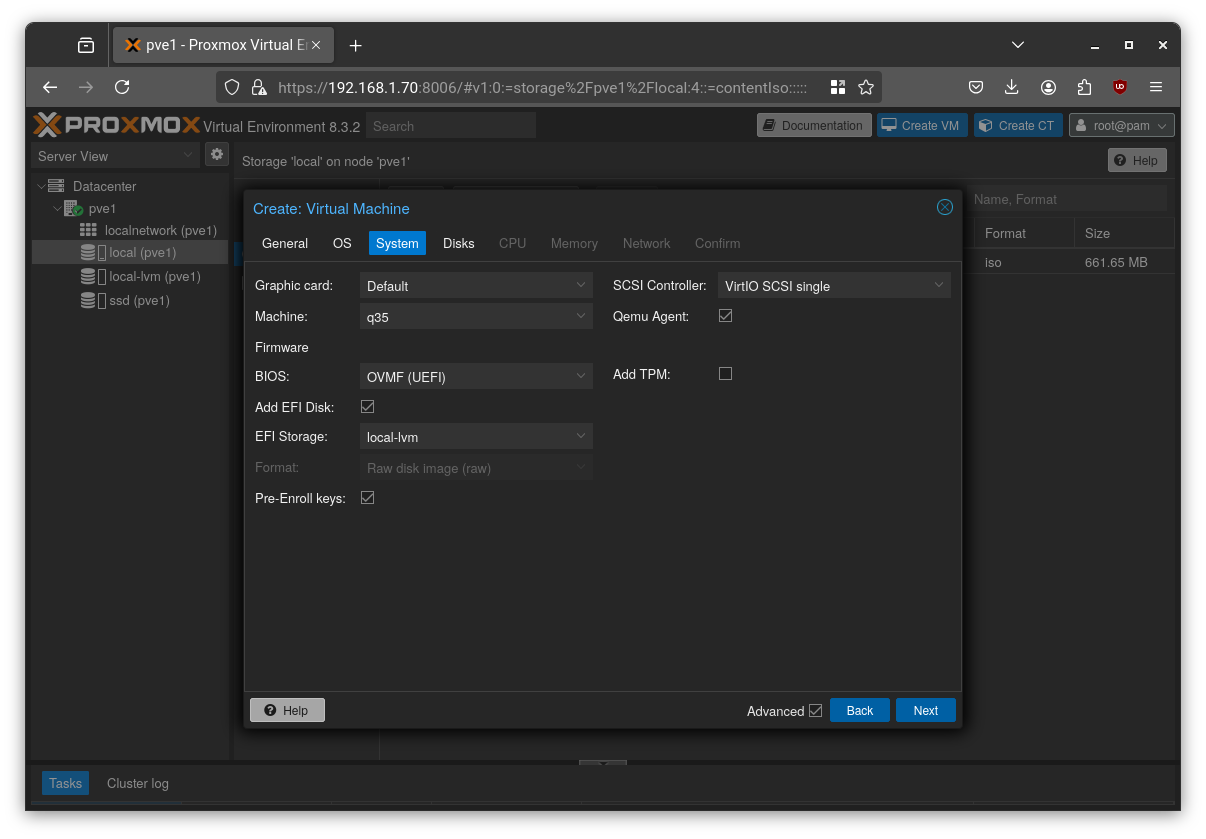Open the Cluster log panel
Screen dimensions: 1206x839
(x=137, y=783)
